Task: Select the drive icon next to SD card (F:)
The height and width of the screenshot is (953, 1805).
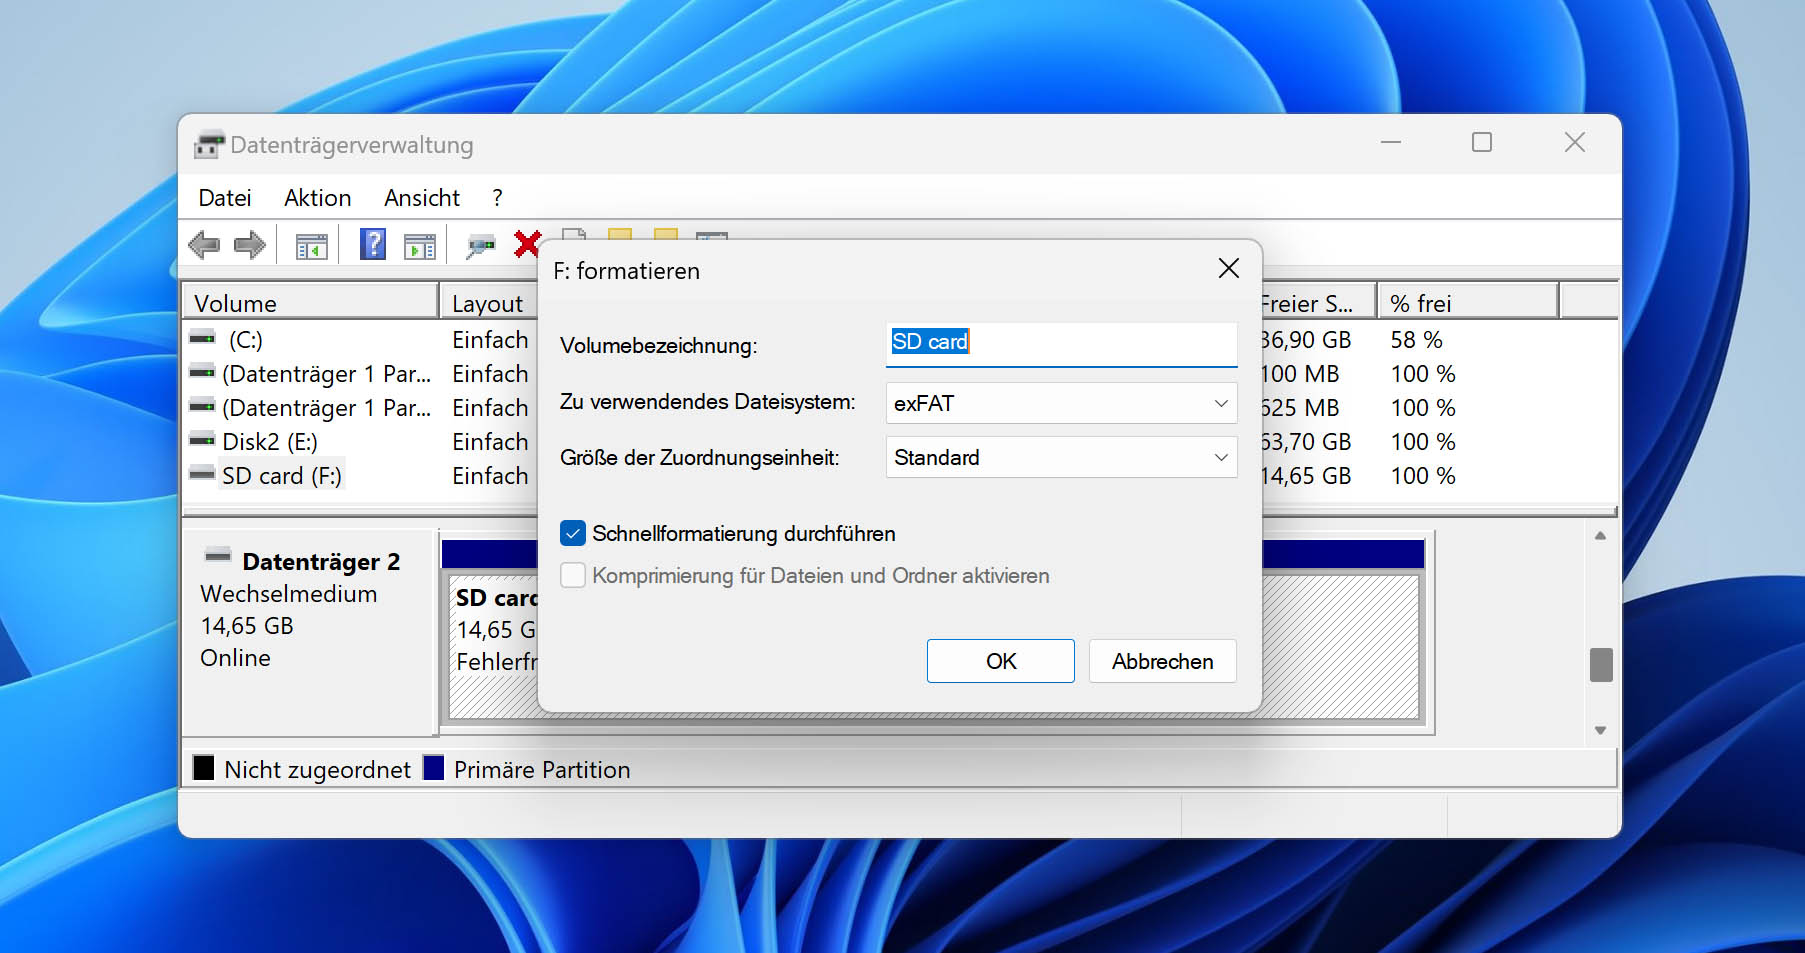Action: point(202,474)
